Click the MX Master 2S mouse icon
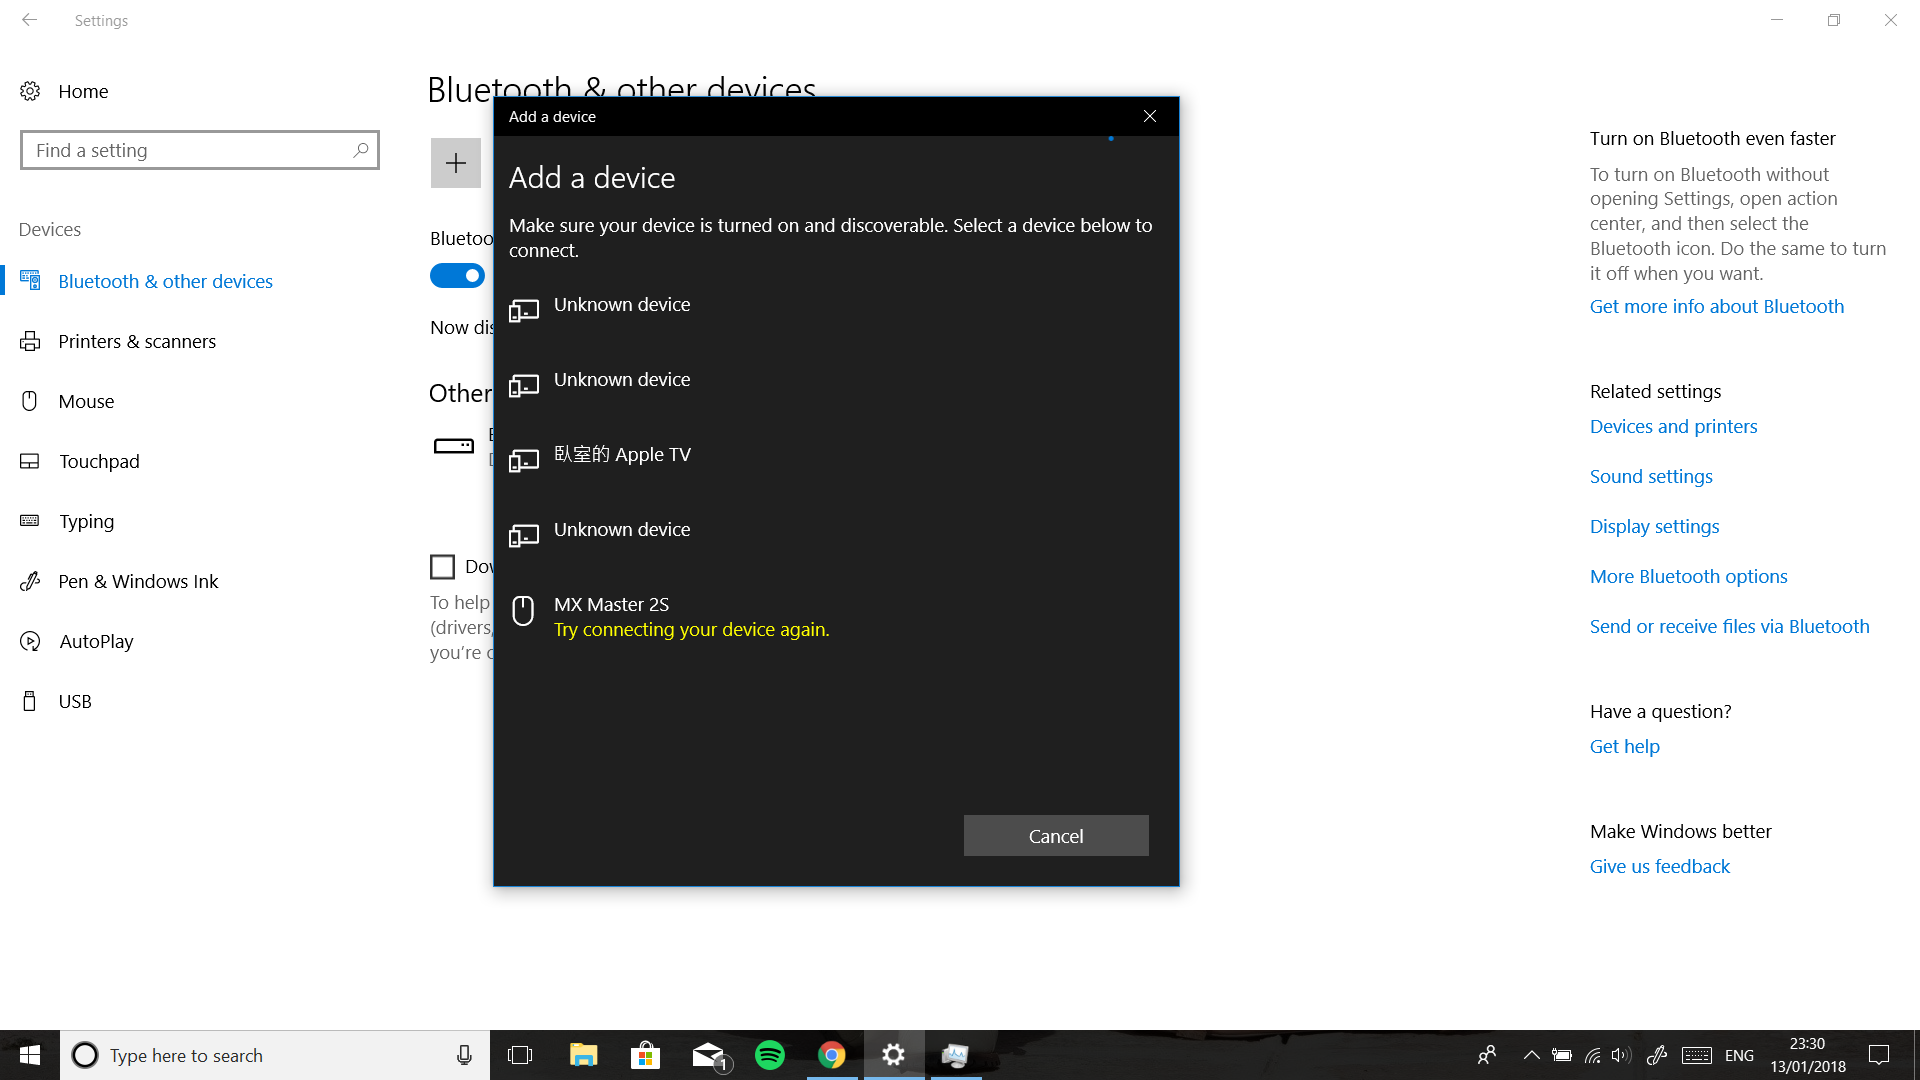 tap(523, 610)
